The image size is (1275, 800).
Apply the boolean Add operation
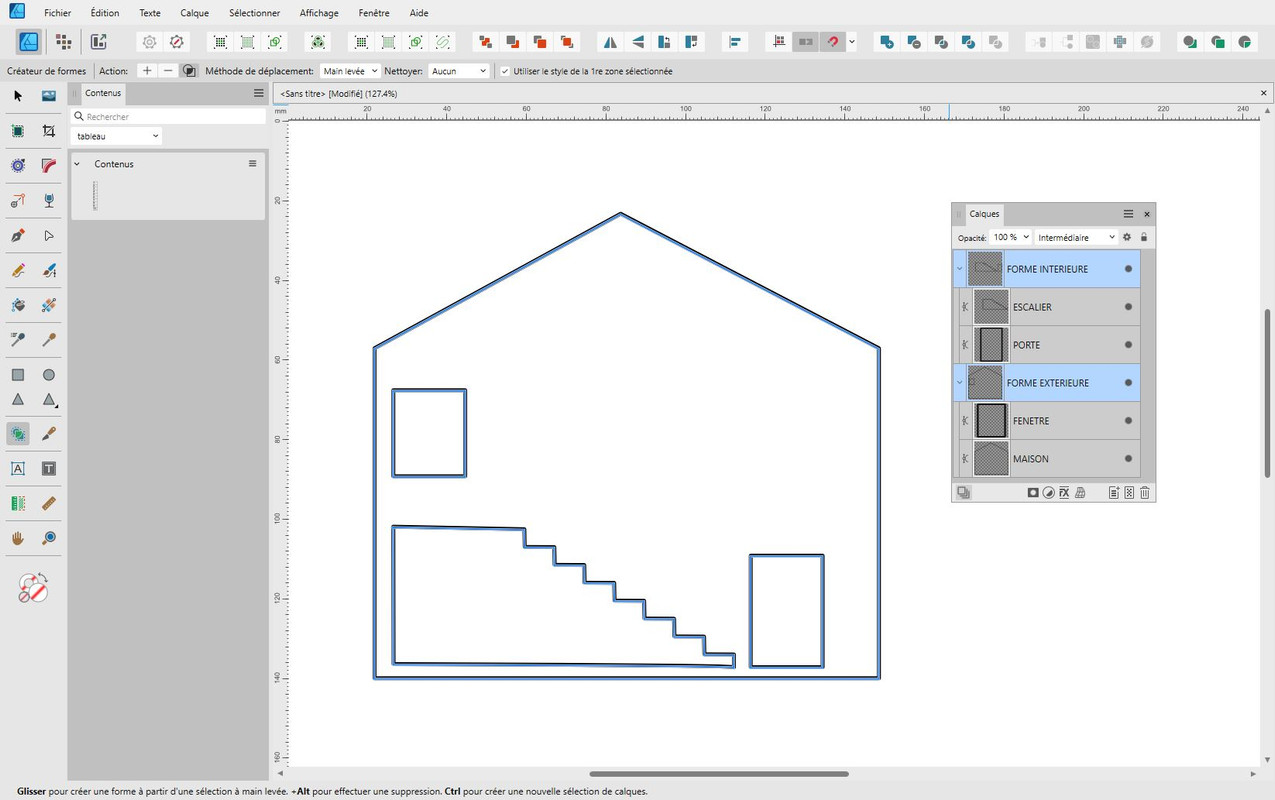click(x=885, y=42)
